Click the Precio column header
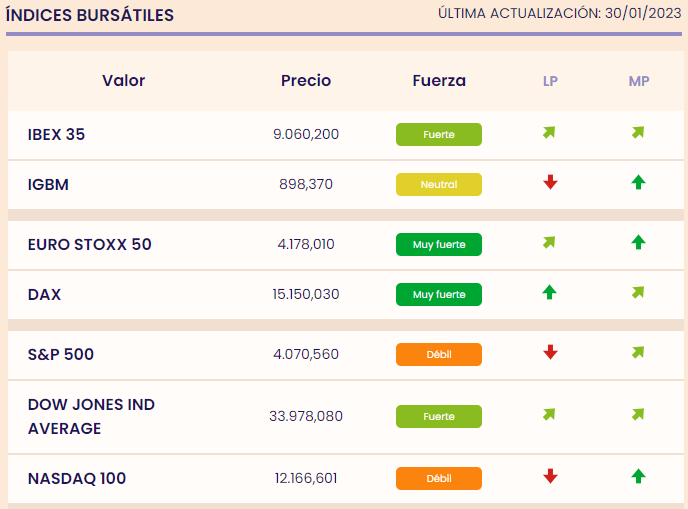 (x=306, y=81)
